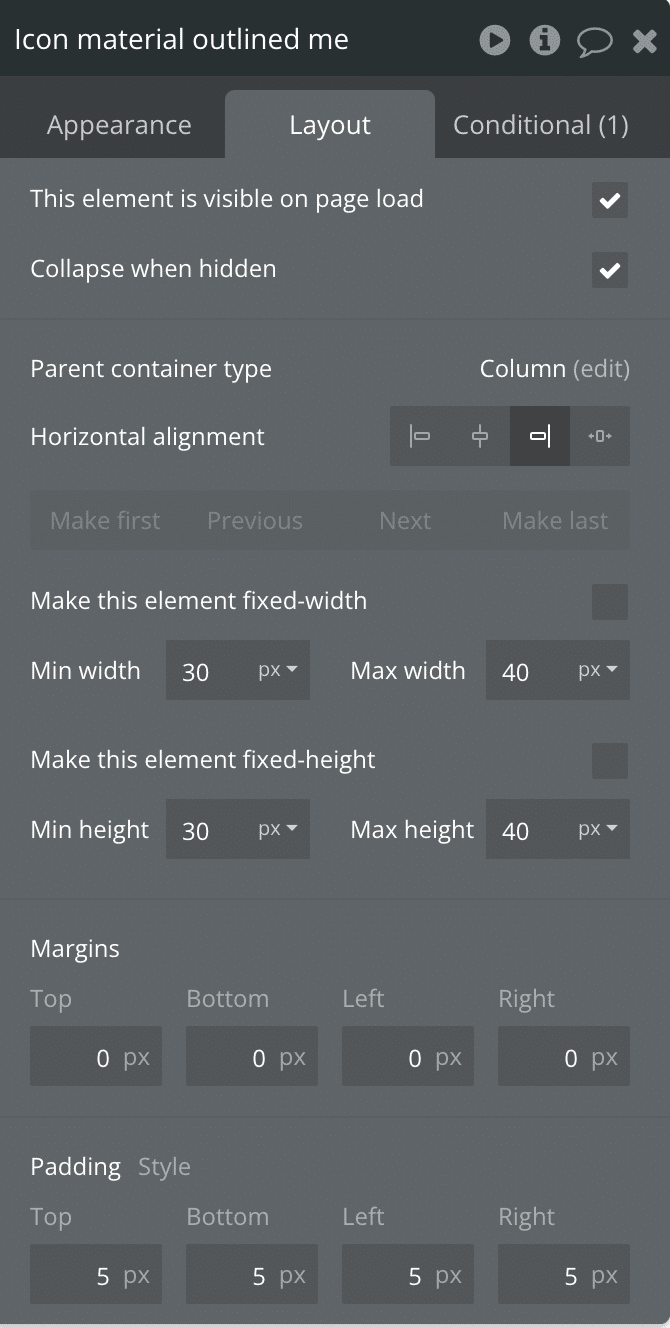Open the comment bubble icon
This screenshot has width=670, height=1328.
595,41
